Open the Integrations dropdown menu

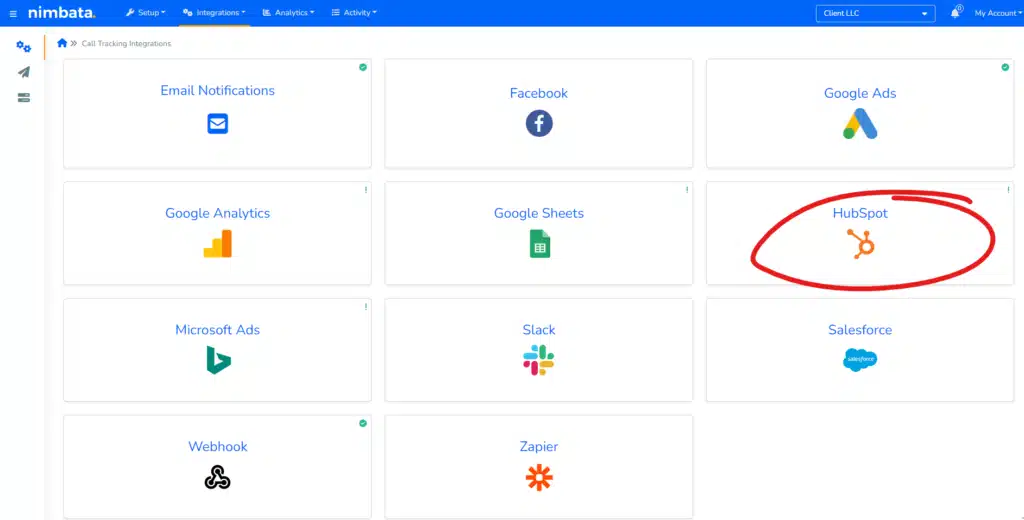[214, 12]
